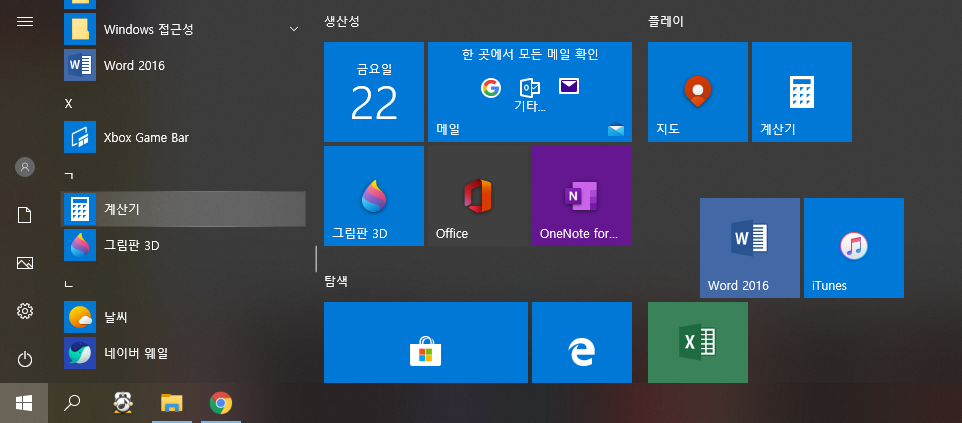Click the Power icon
This screenshot has height=423, width=962.
[x=25, y=359]
